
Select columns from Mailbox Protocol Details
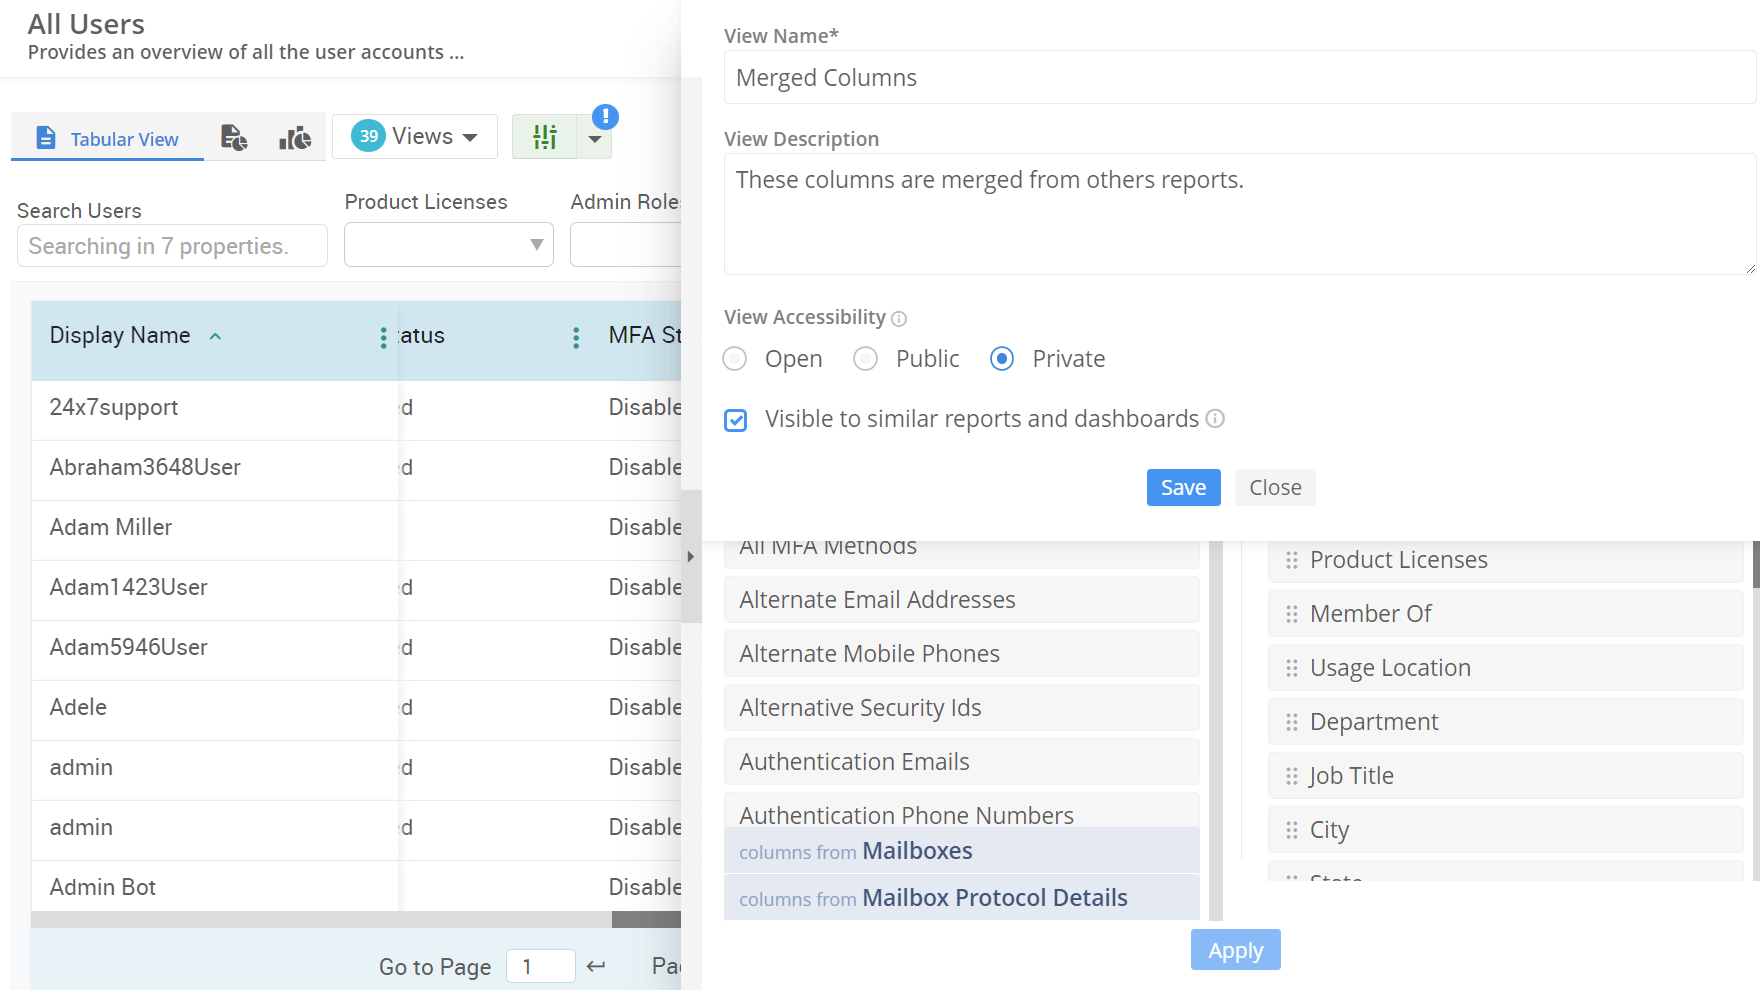click(961, 897)
